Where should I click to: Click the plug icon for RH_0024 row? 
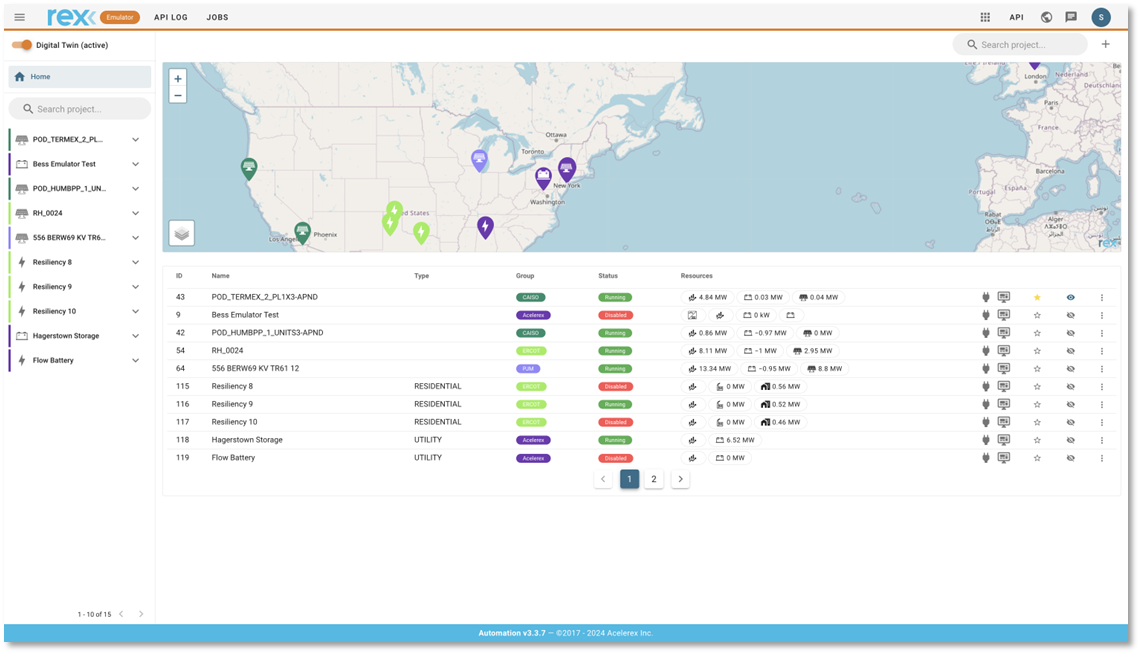985,351
